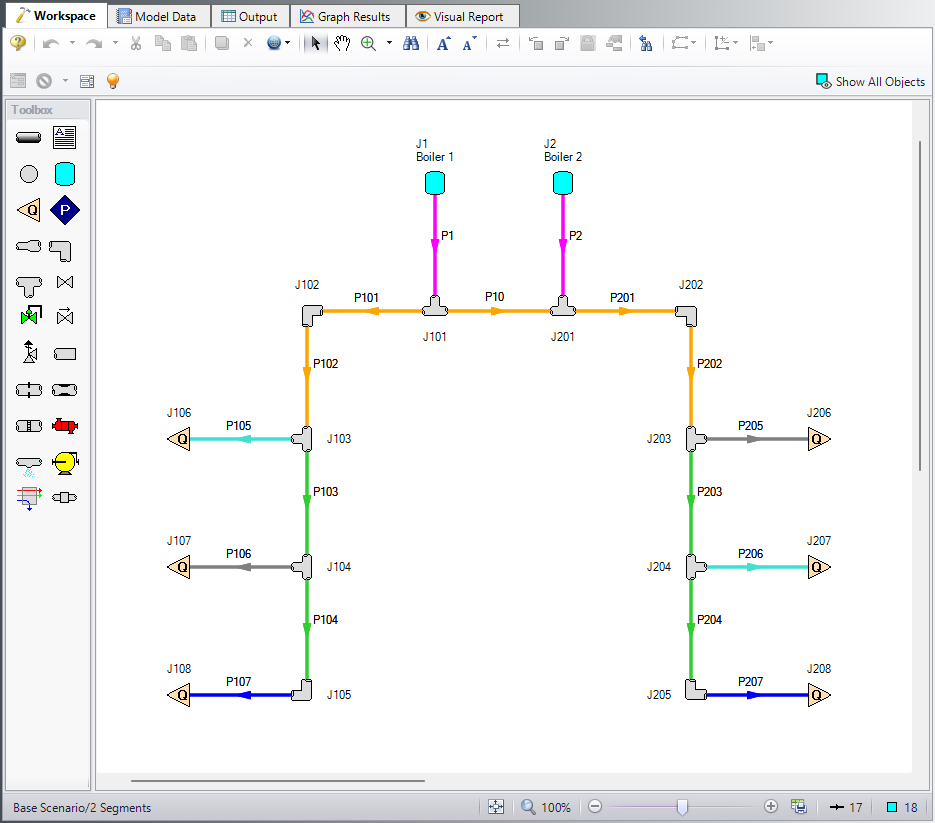Switch to the Model Data tab
Image resolution: width=935 pixels, height=823 pixels.
[157, 15]
